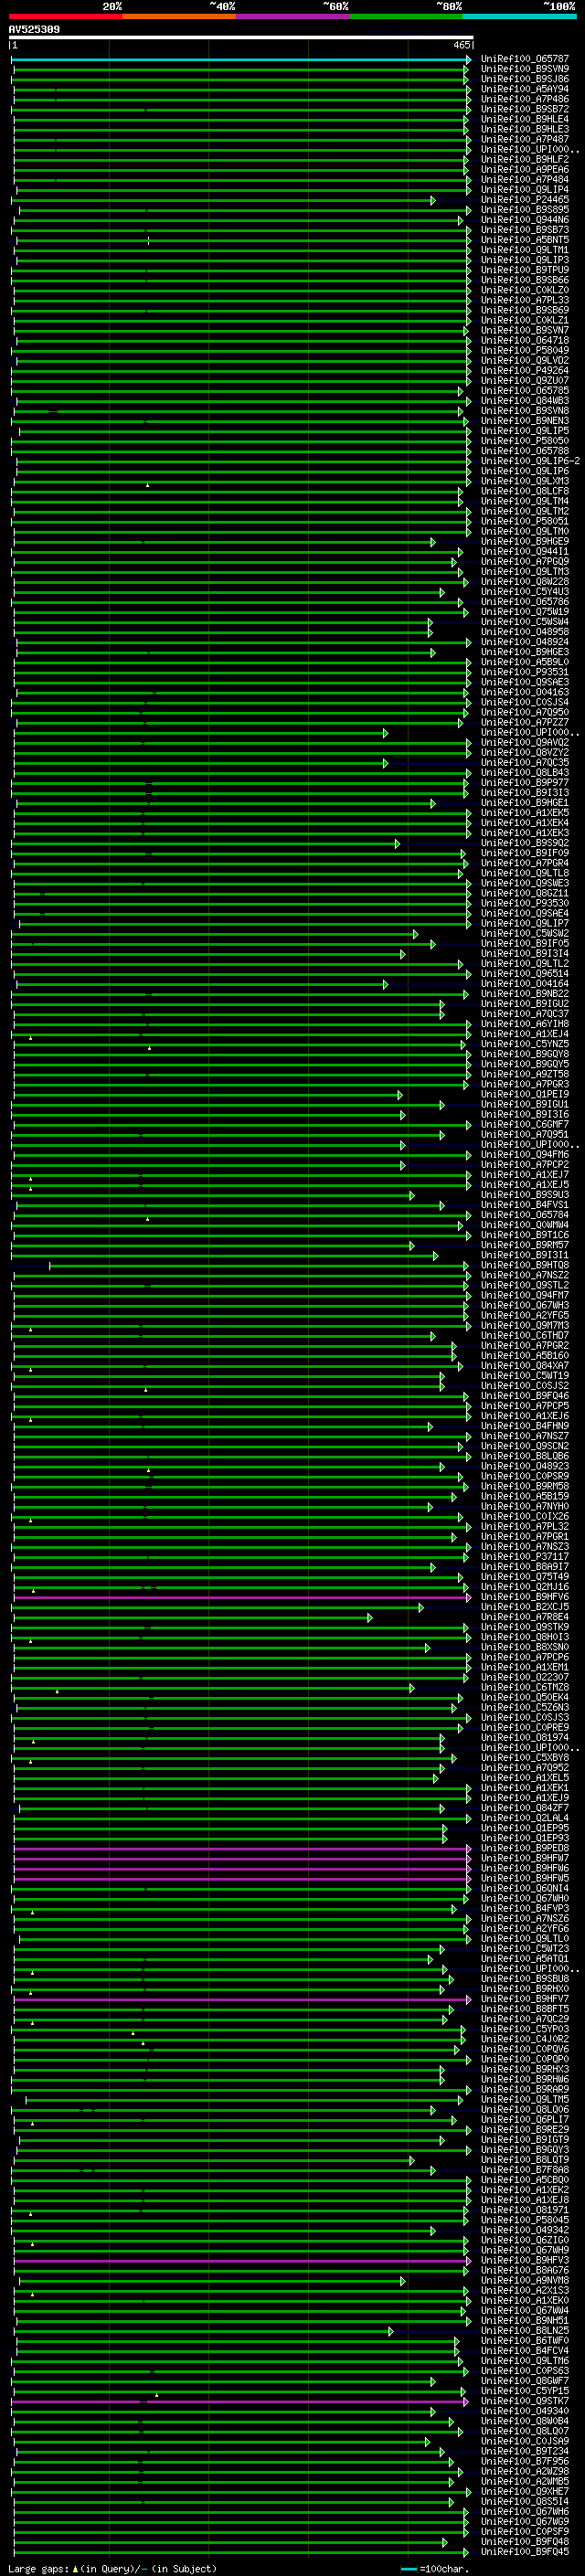Open UniRef100_O64718 hit
The width and height of the screenshot is (585, 2576).
(x=524, y=341)
